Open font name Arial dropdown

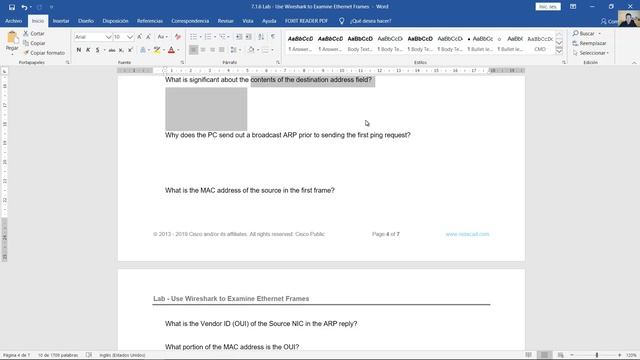108,37
